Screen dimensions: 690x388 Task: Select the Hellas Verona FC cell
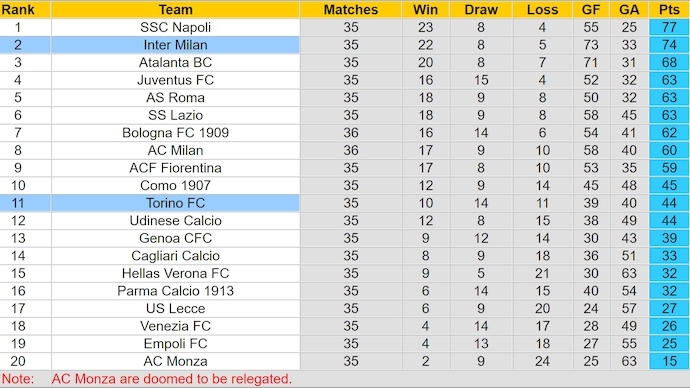pos(176,273)
